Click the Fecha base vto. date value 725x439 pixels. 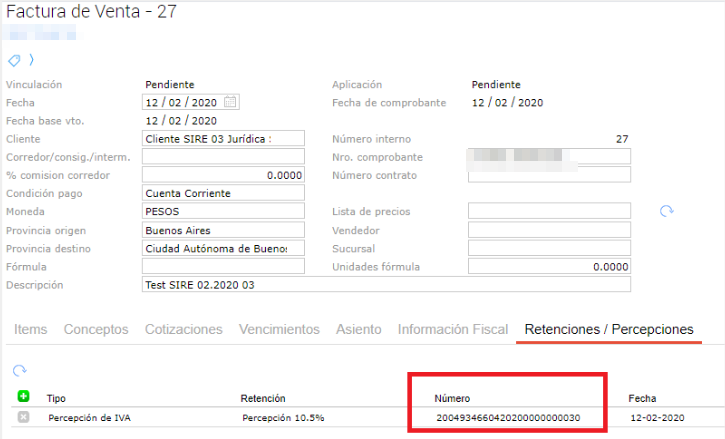coord(181,121)
